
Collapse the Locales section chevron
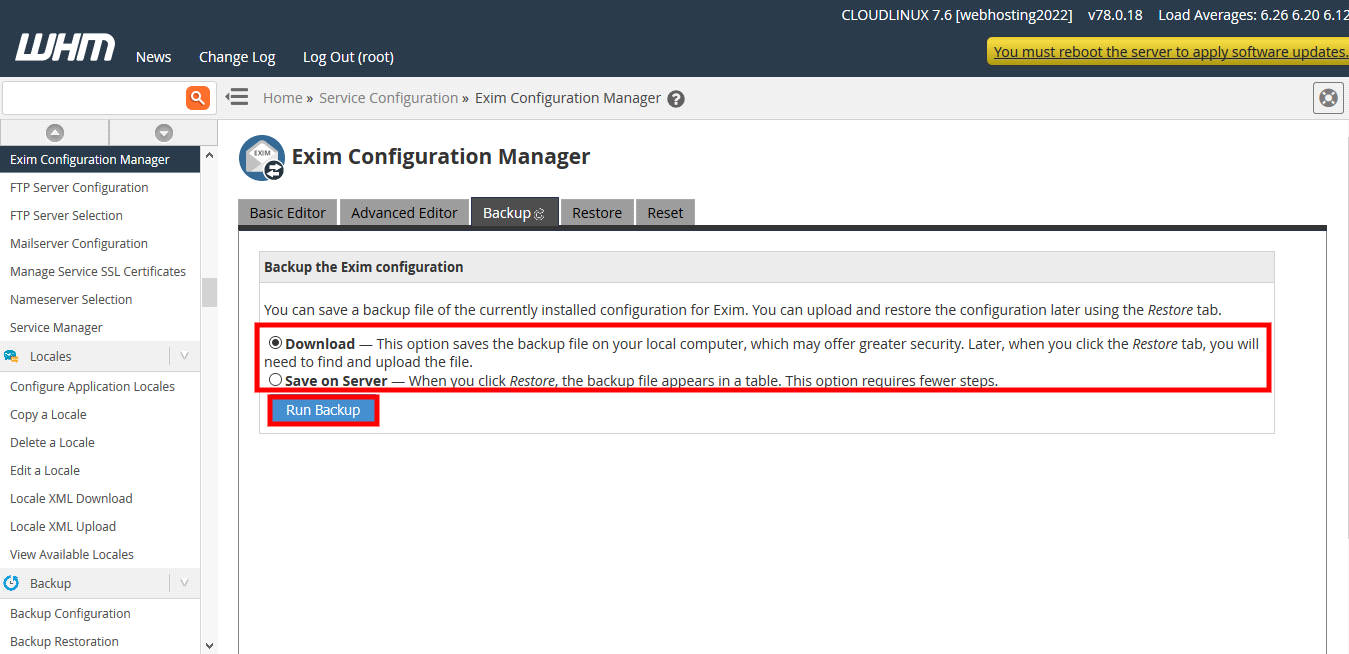(x=184, y=356)
